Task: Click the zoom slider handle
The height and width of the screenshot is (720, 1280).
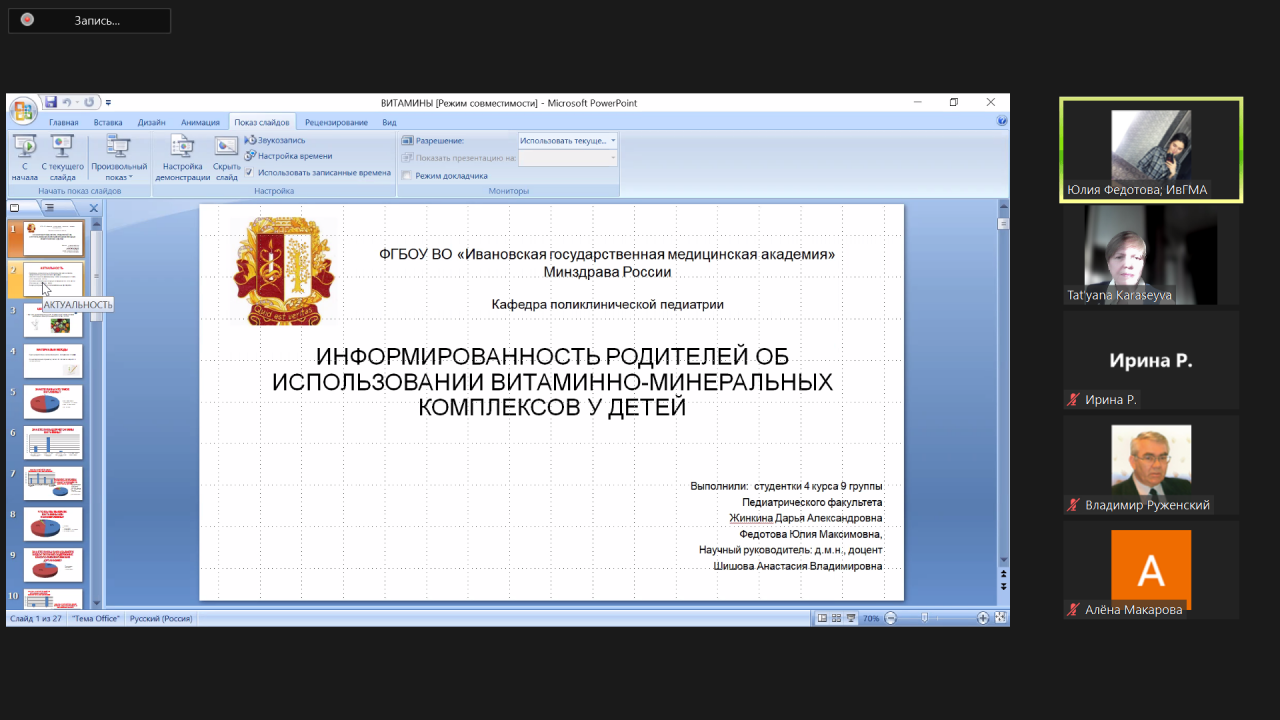Action: (x=924, y=618)
